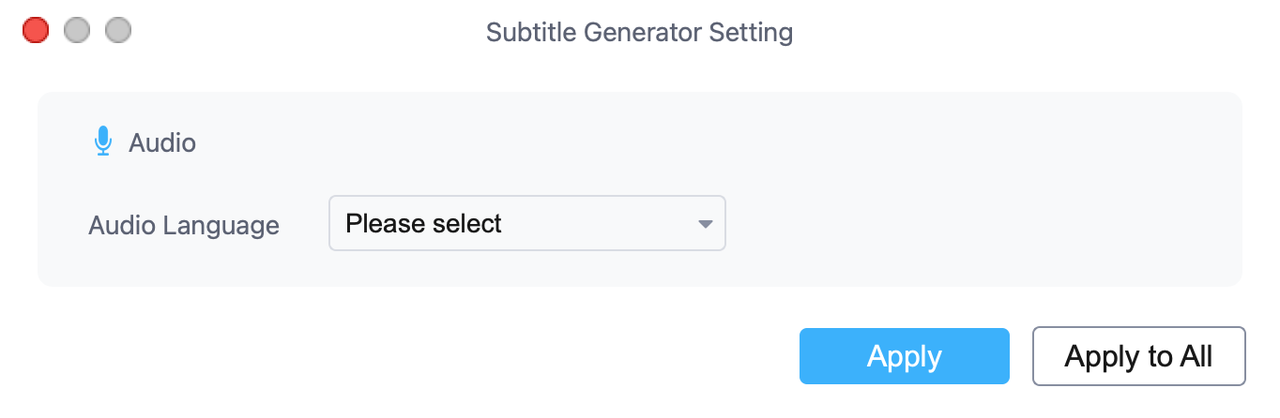
Task: Click the Apply button
Action: tap(904, 356)
